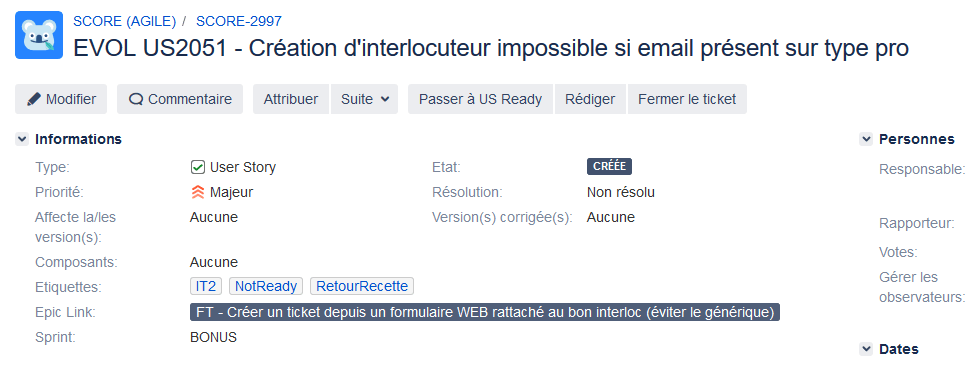Collapse the Personnes section chevron

(866, 139)
